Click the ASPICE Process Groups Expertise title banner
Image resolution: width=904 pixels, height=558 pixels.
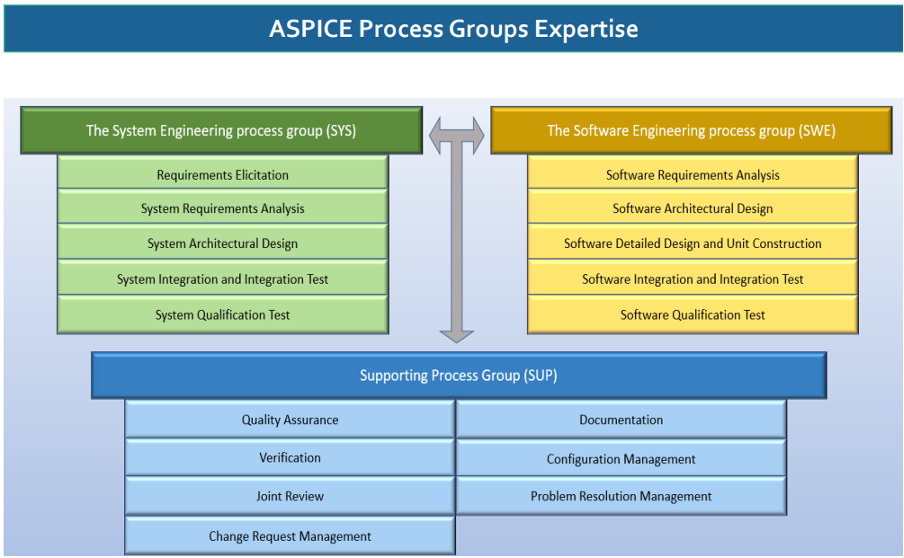[x=452, y=29]
